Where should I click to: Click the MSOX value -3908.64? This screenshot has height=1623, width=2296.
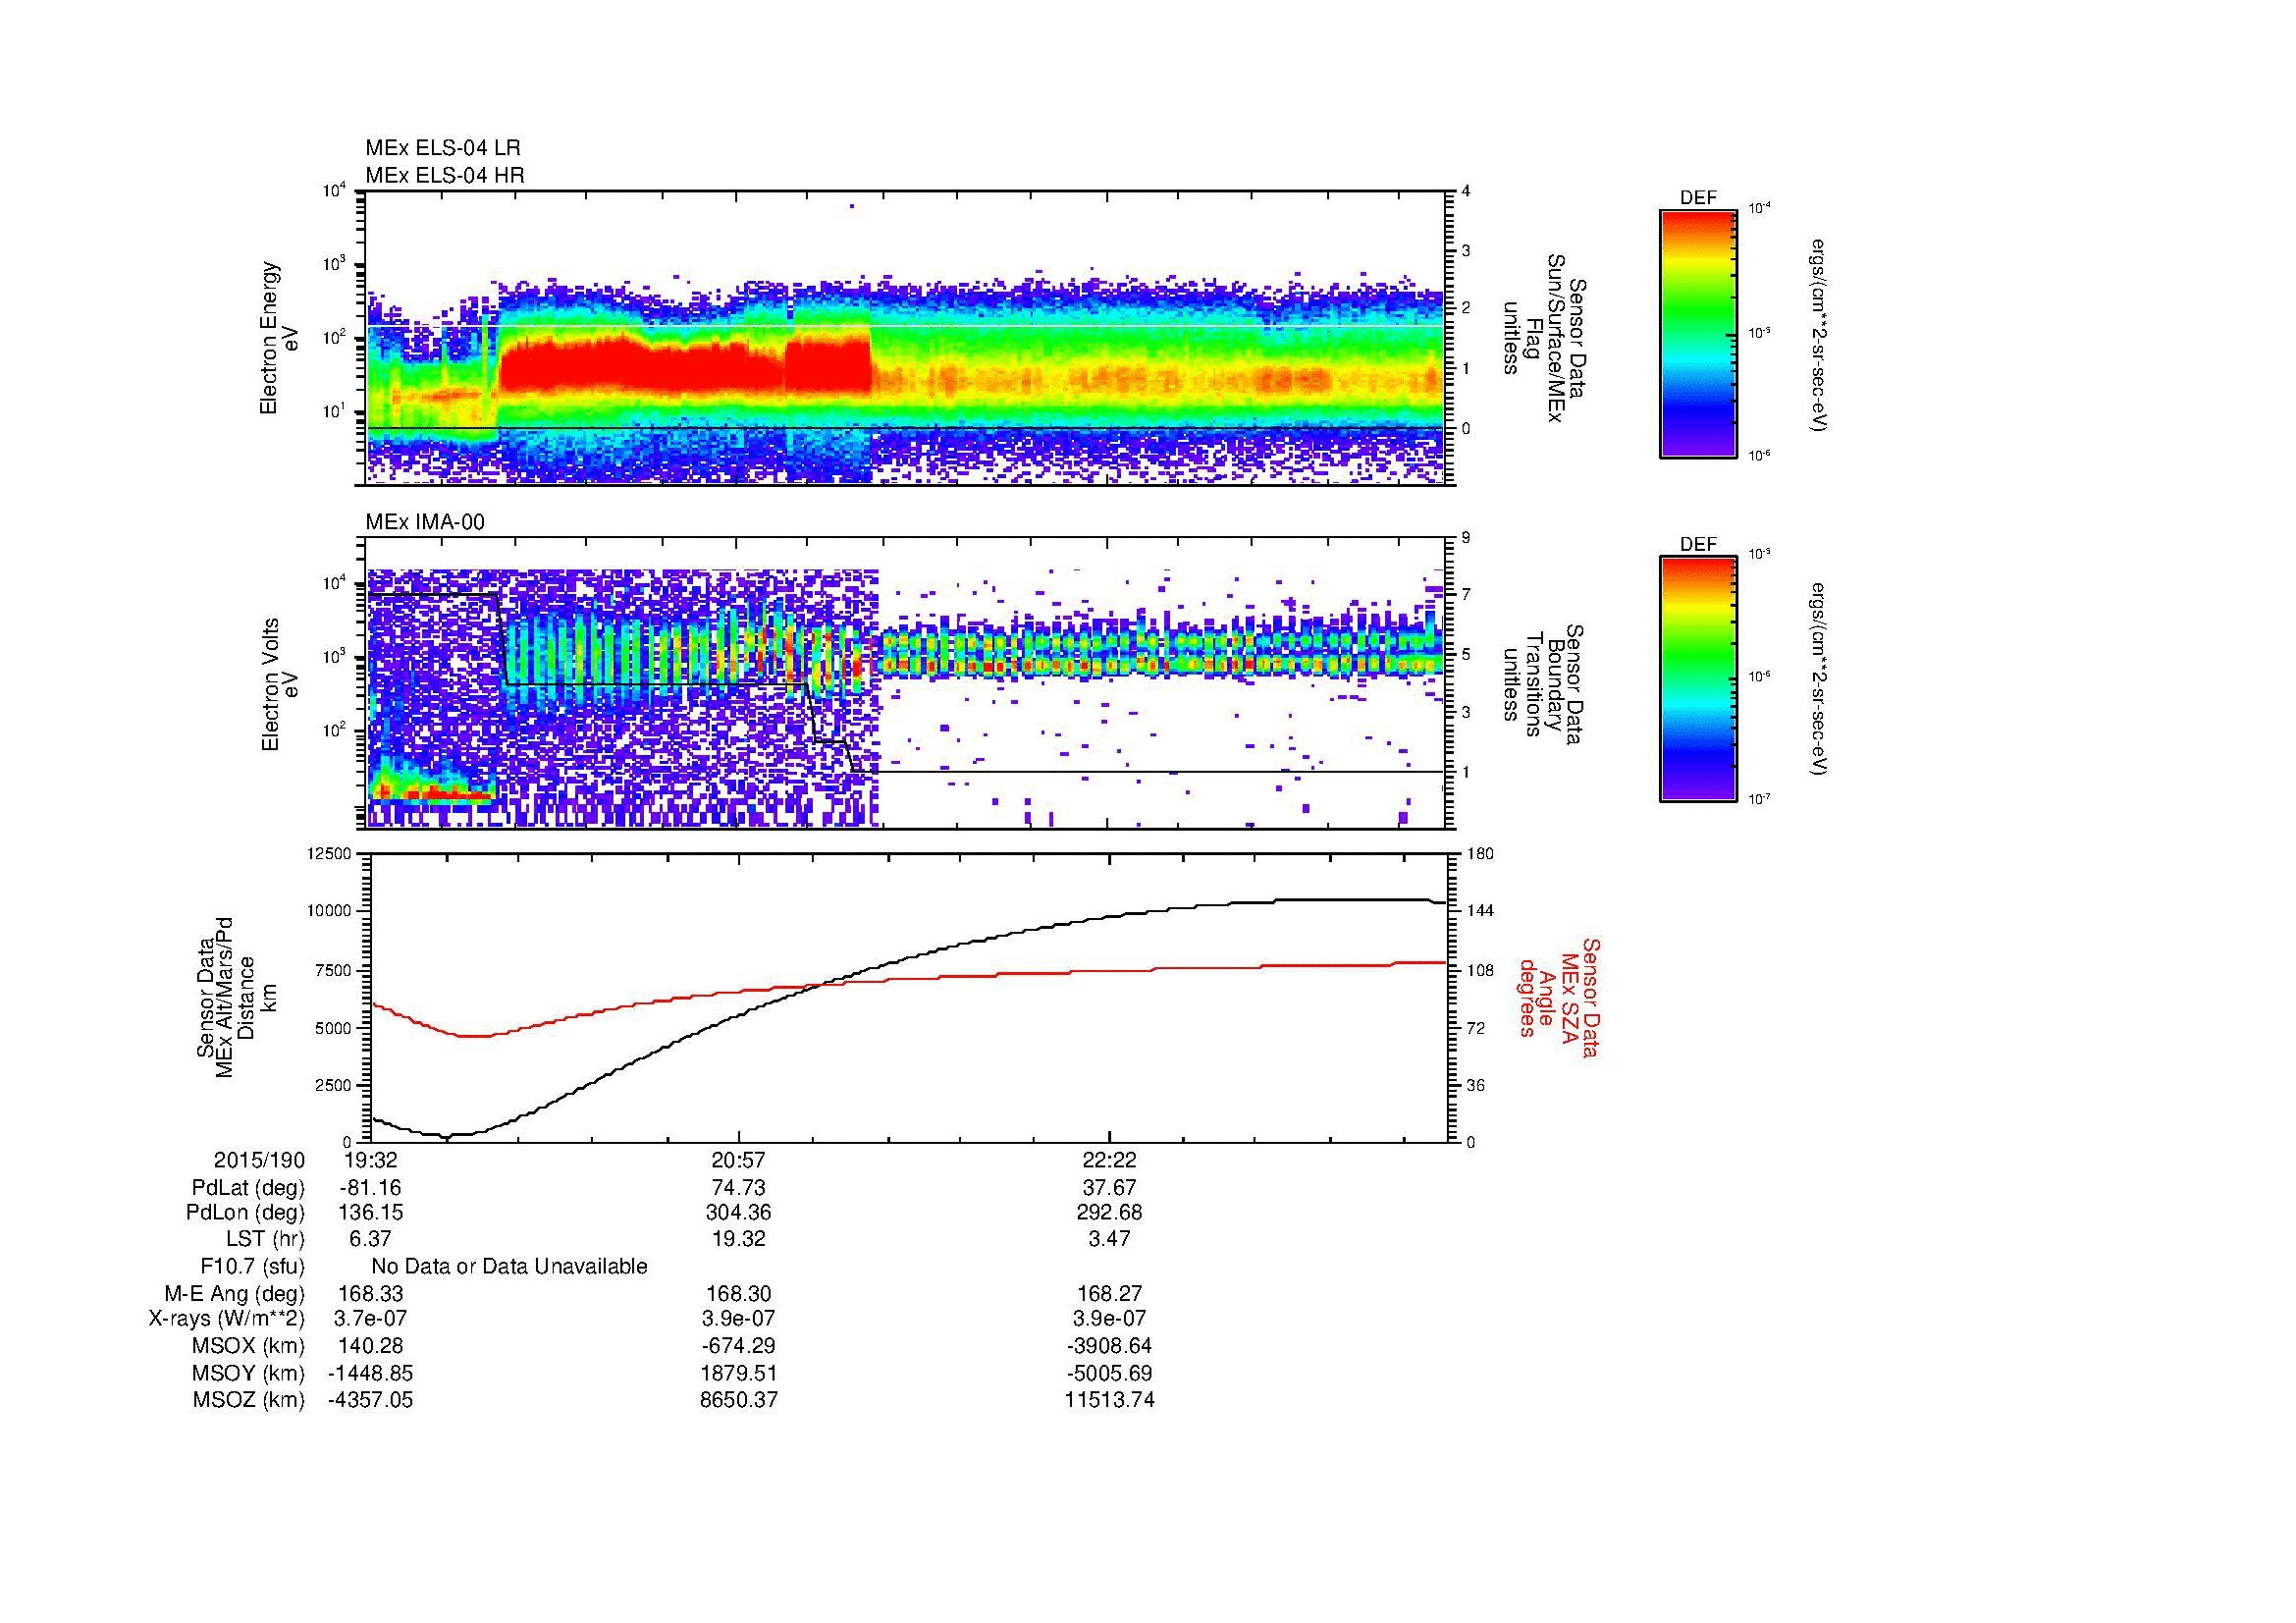[x=1109, y=1346]
